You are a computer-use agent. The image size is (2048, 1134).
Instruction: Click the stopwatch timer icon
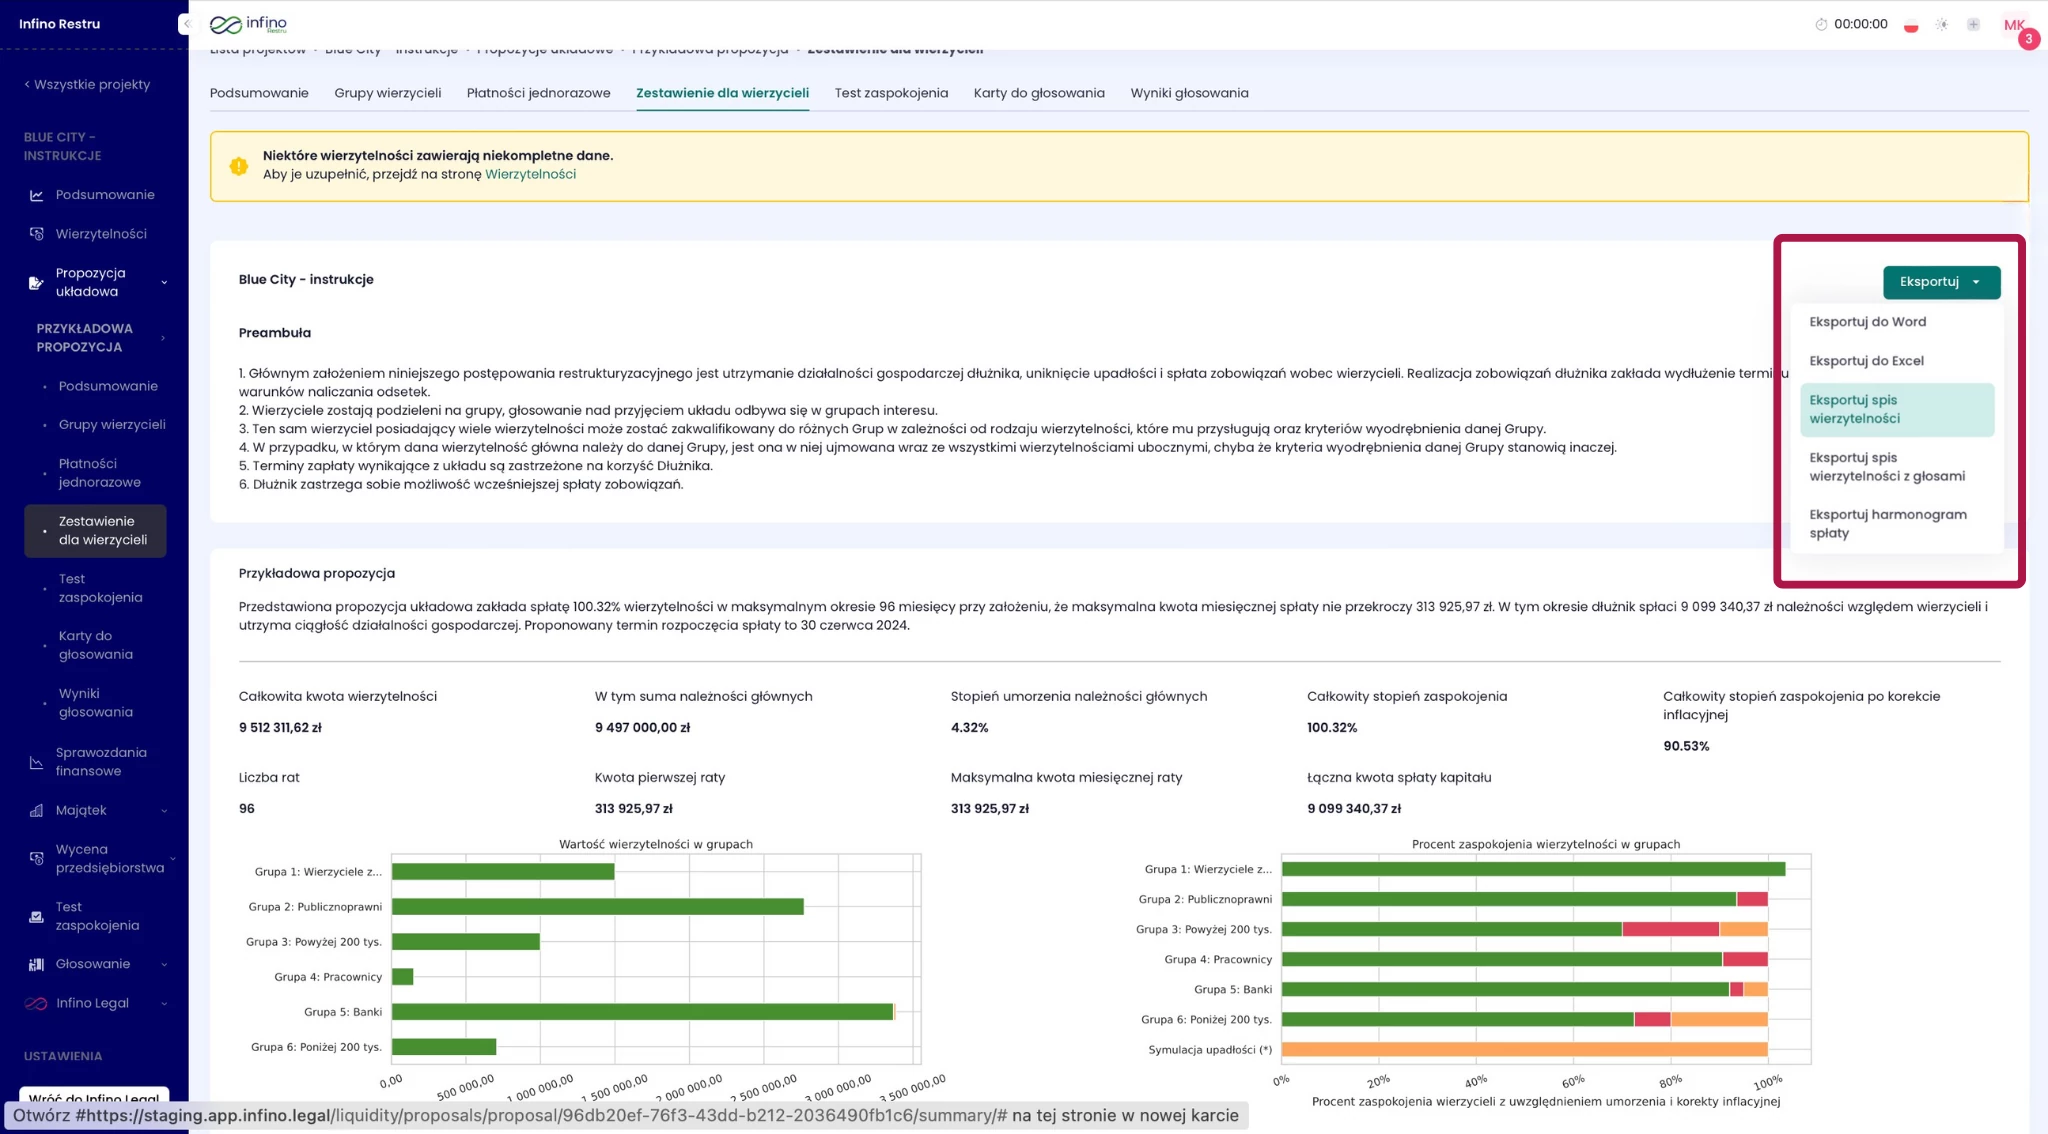[x=1821, y=24]
